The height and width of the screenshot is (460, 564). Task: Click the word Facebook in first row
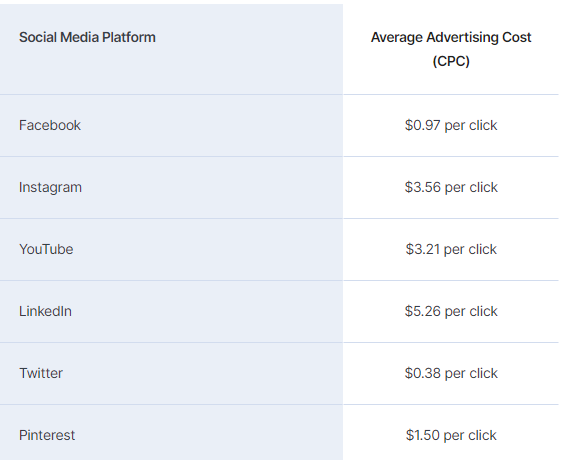coord(50,126)
